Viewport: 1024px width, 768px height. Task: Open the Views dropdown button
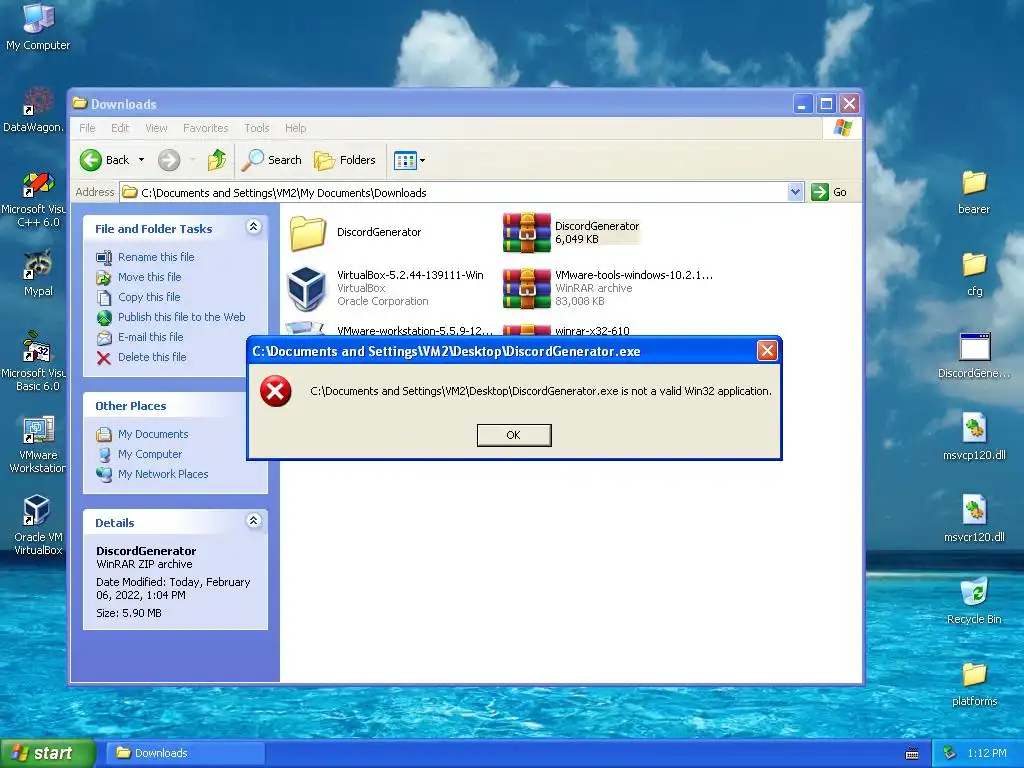pos(409,160)
